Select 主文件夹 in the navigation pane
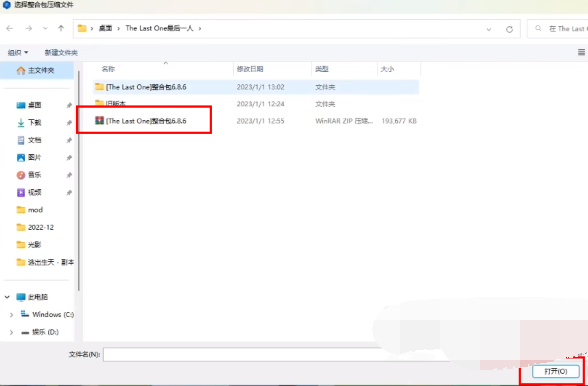Viewport: 588px width, 386px height. pyautogui.click(x=37, y=71)
